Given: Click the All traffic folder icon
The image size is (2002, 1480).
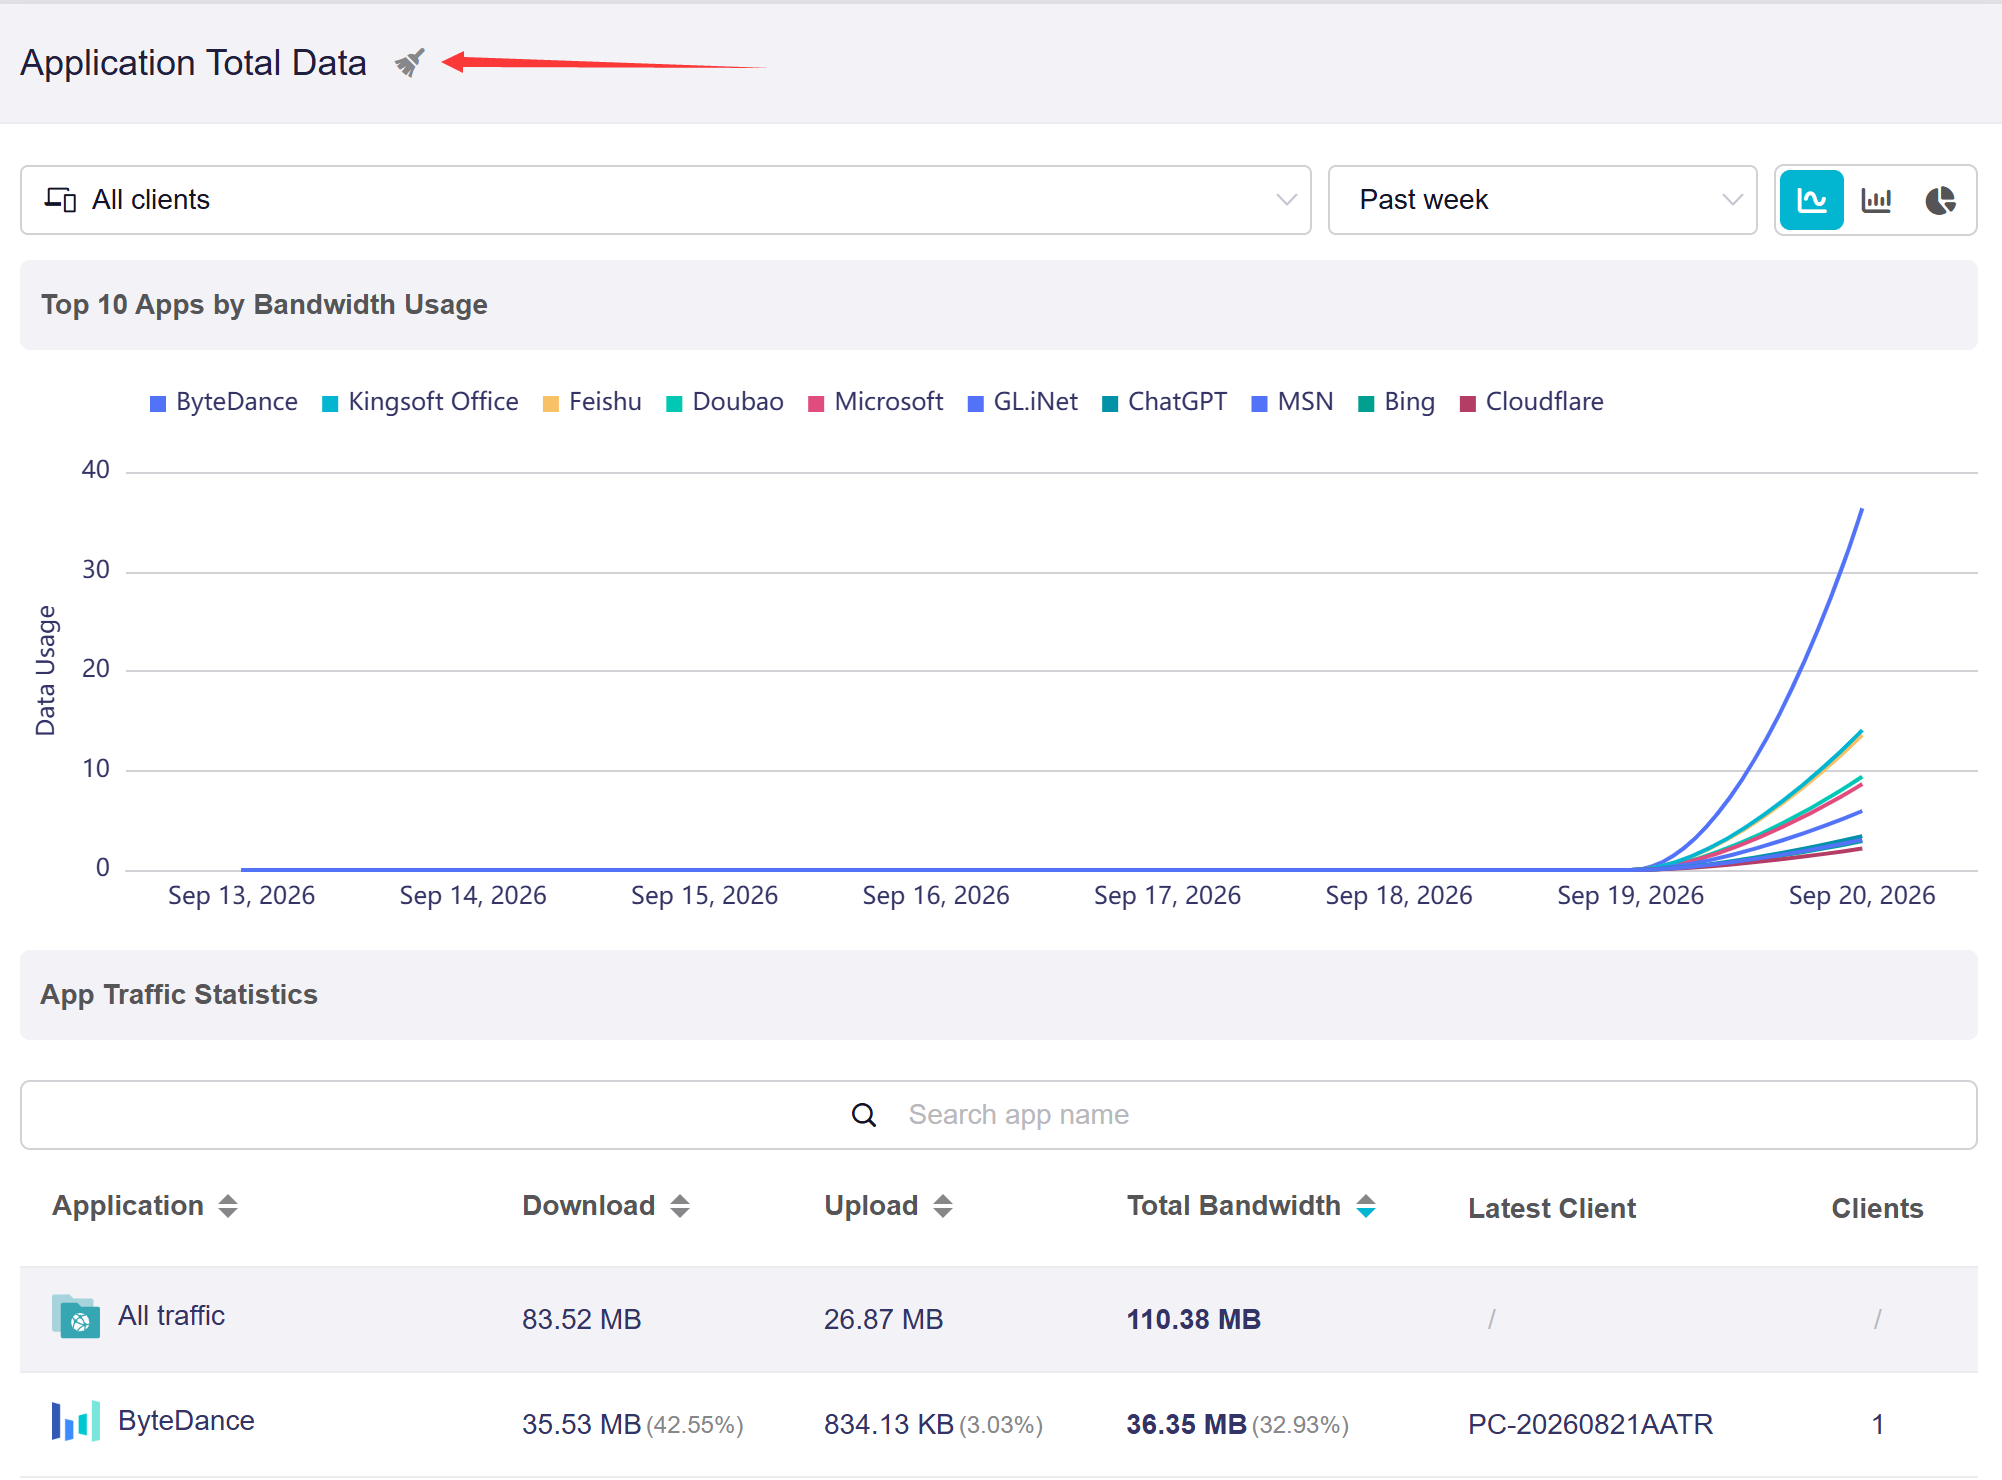Looking at the screenshot, I should (x=76, y=1316).
